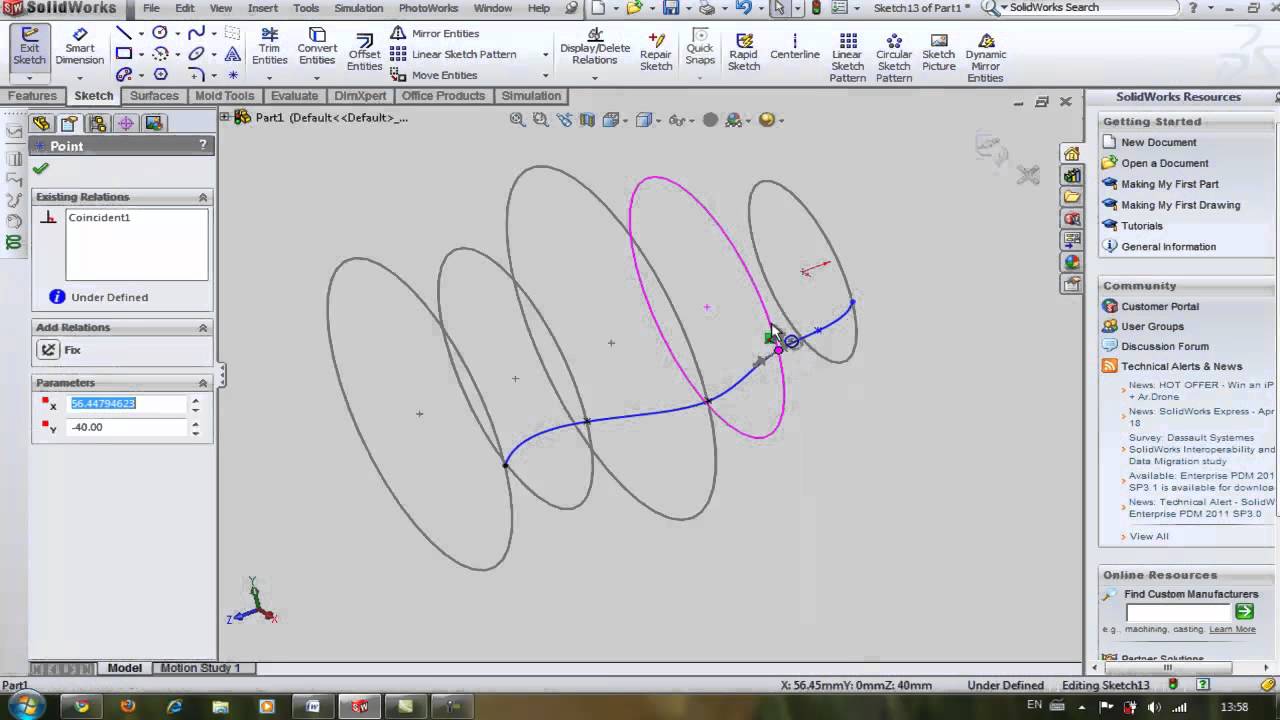This screenshot has height=720, width=1280.
Task: Collapse the Existing Relations section
Action: (x=202, y=197)
